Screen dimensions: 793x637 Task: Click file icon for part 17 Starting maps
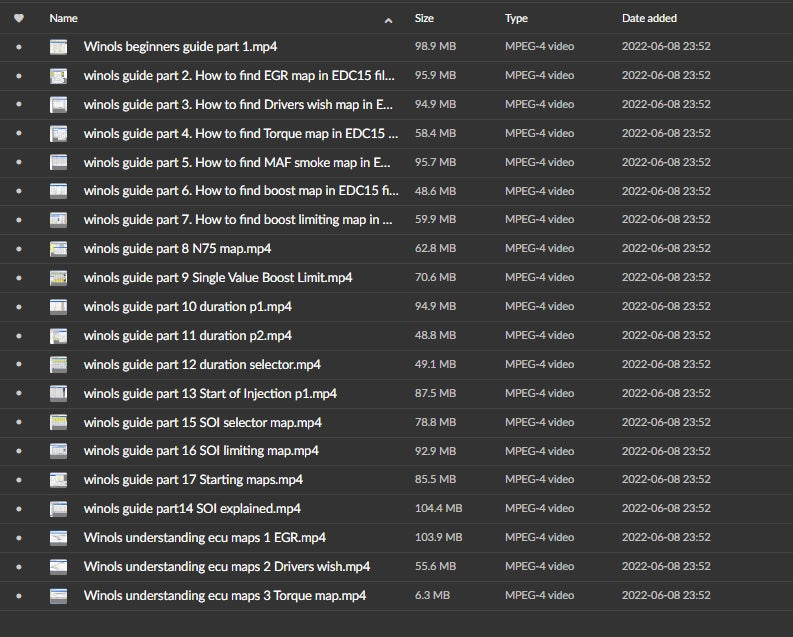(59, 480)
